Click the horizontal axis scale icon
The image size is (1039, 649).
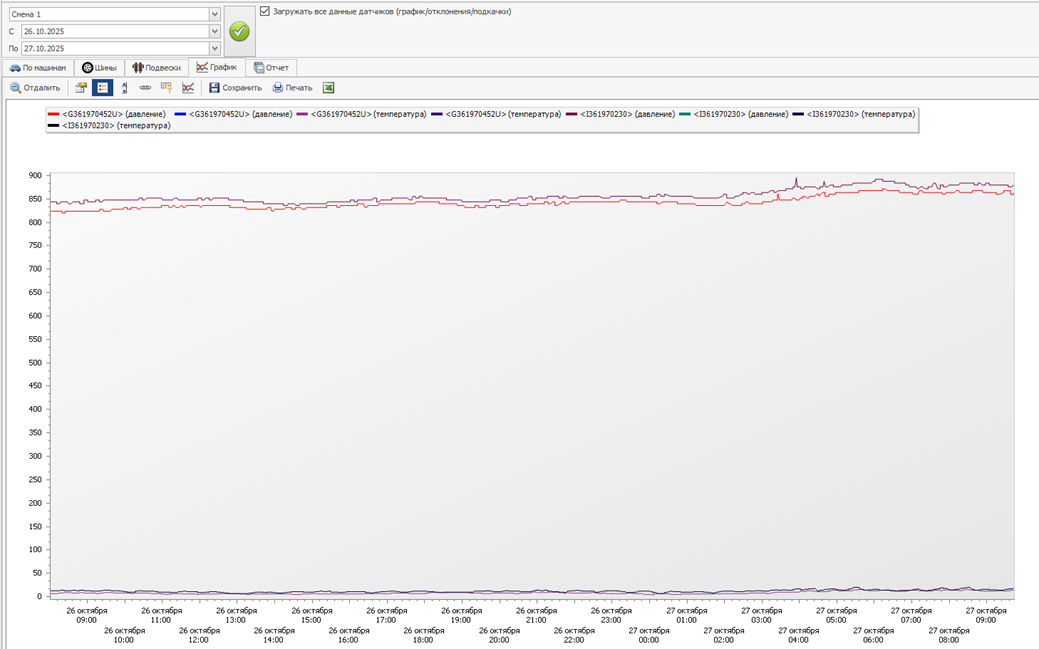point(145,88)
